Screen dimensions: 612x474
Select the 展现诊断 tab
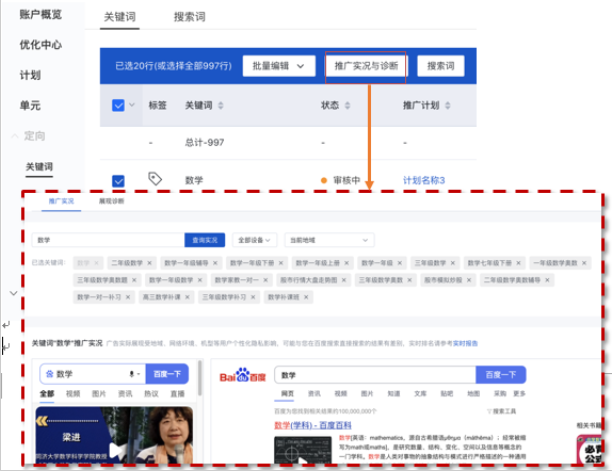(x=111, y=201)
